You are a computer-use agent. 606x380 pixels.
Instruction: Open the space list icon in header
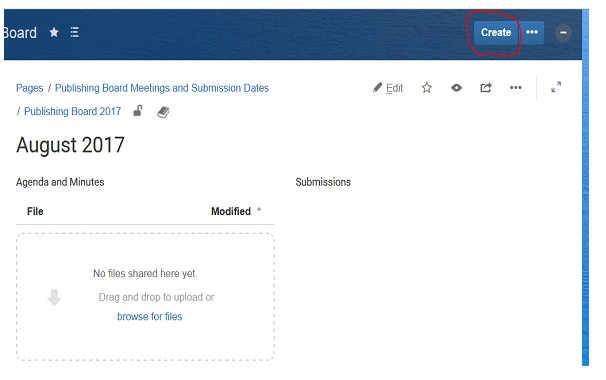coord(75,32)
